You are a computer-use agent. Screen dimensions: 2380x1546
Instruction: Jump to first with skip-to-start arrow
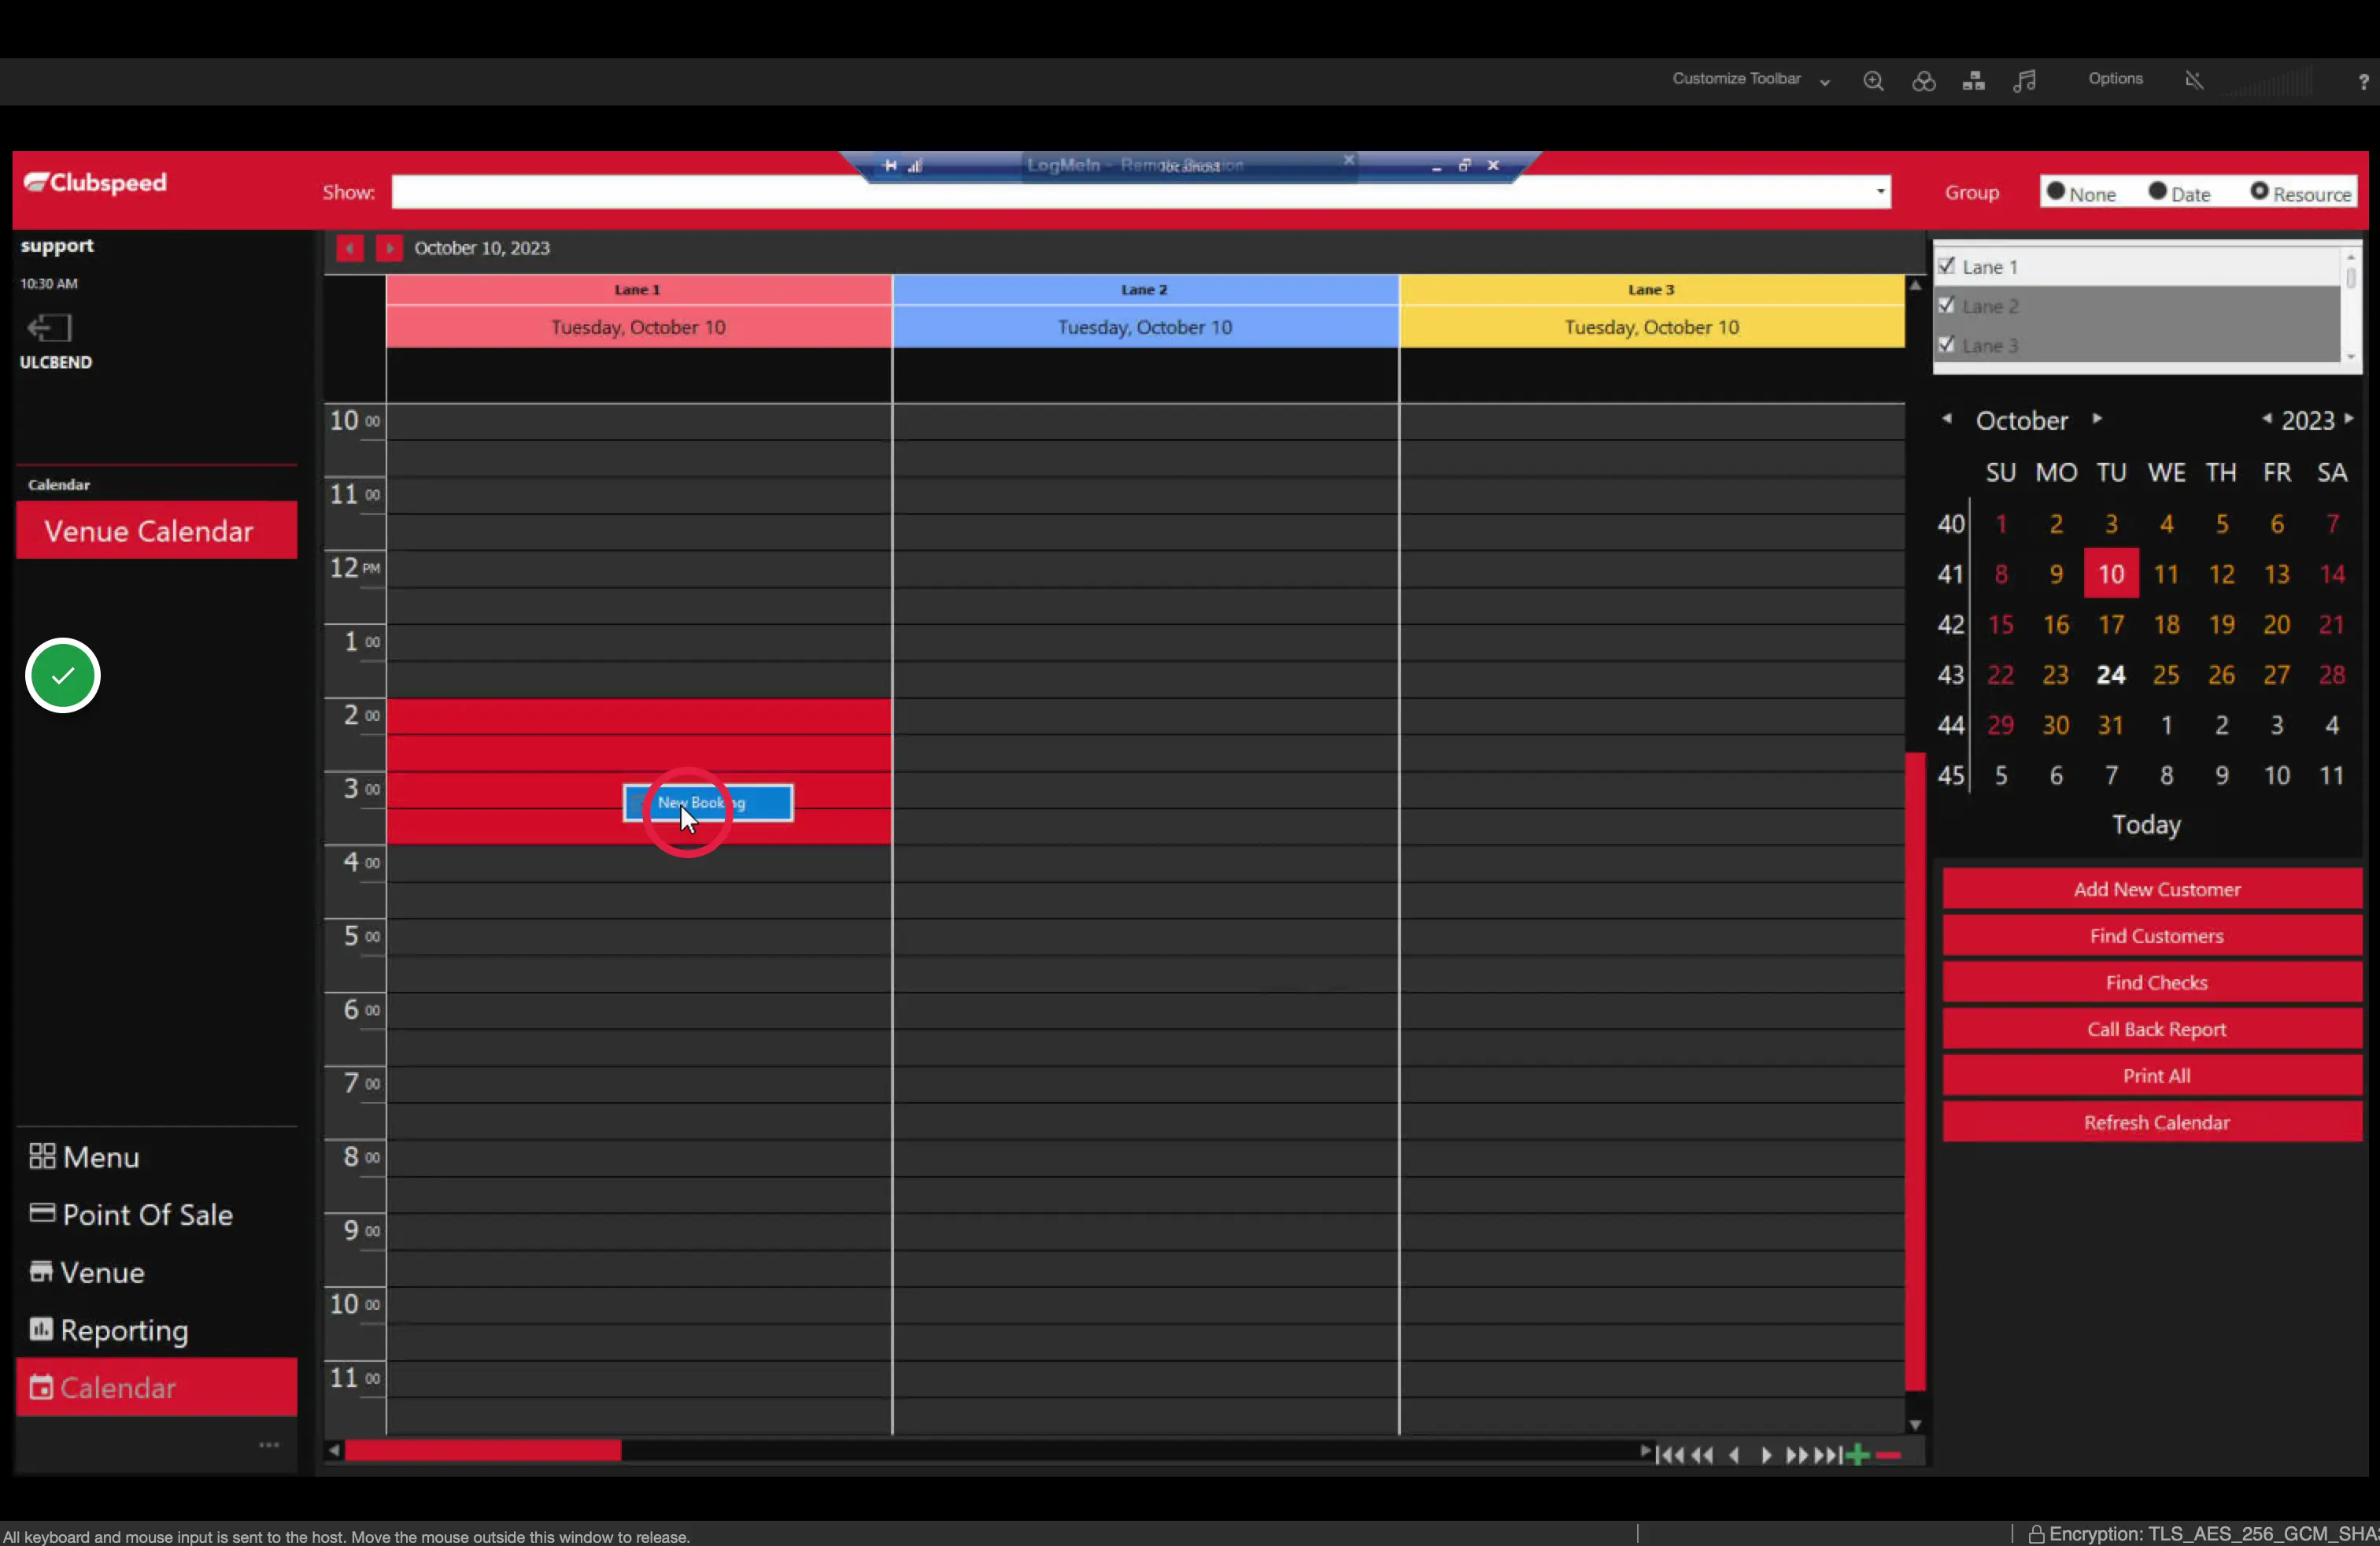coord(1669,1455)
